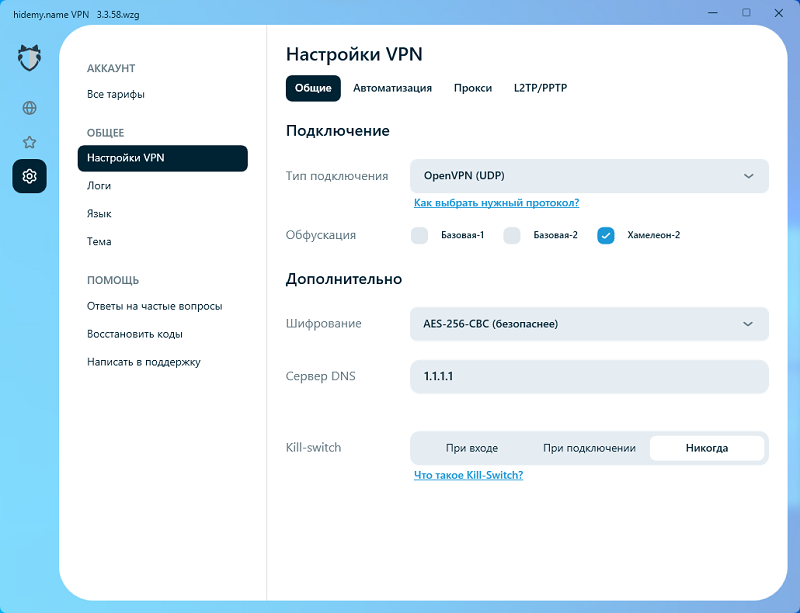This screenshot has width=800, height=613.
Task: Open the L2TP/PPTP tab
Action: click(540, 88)
